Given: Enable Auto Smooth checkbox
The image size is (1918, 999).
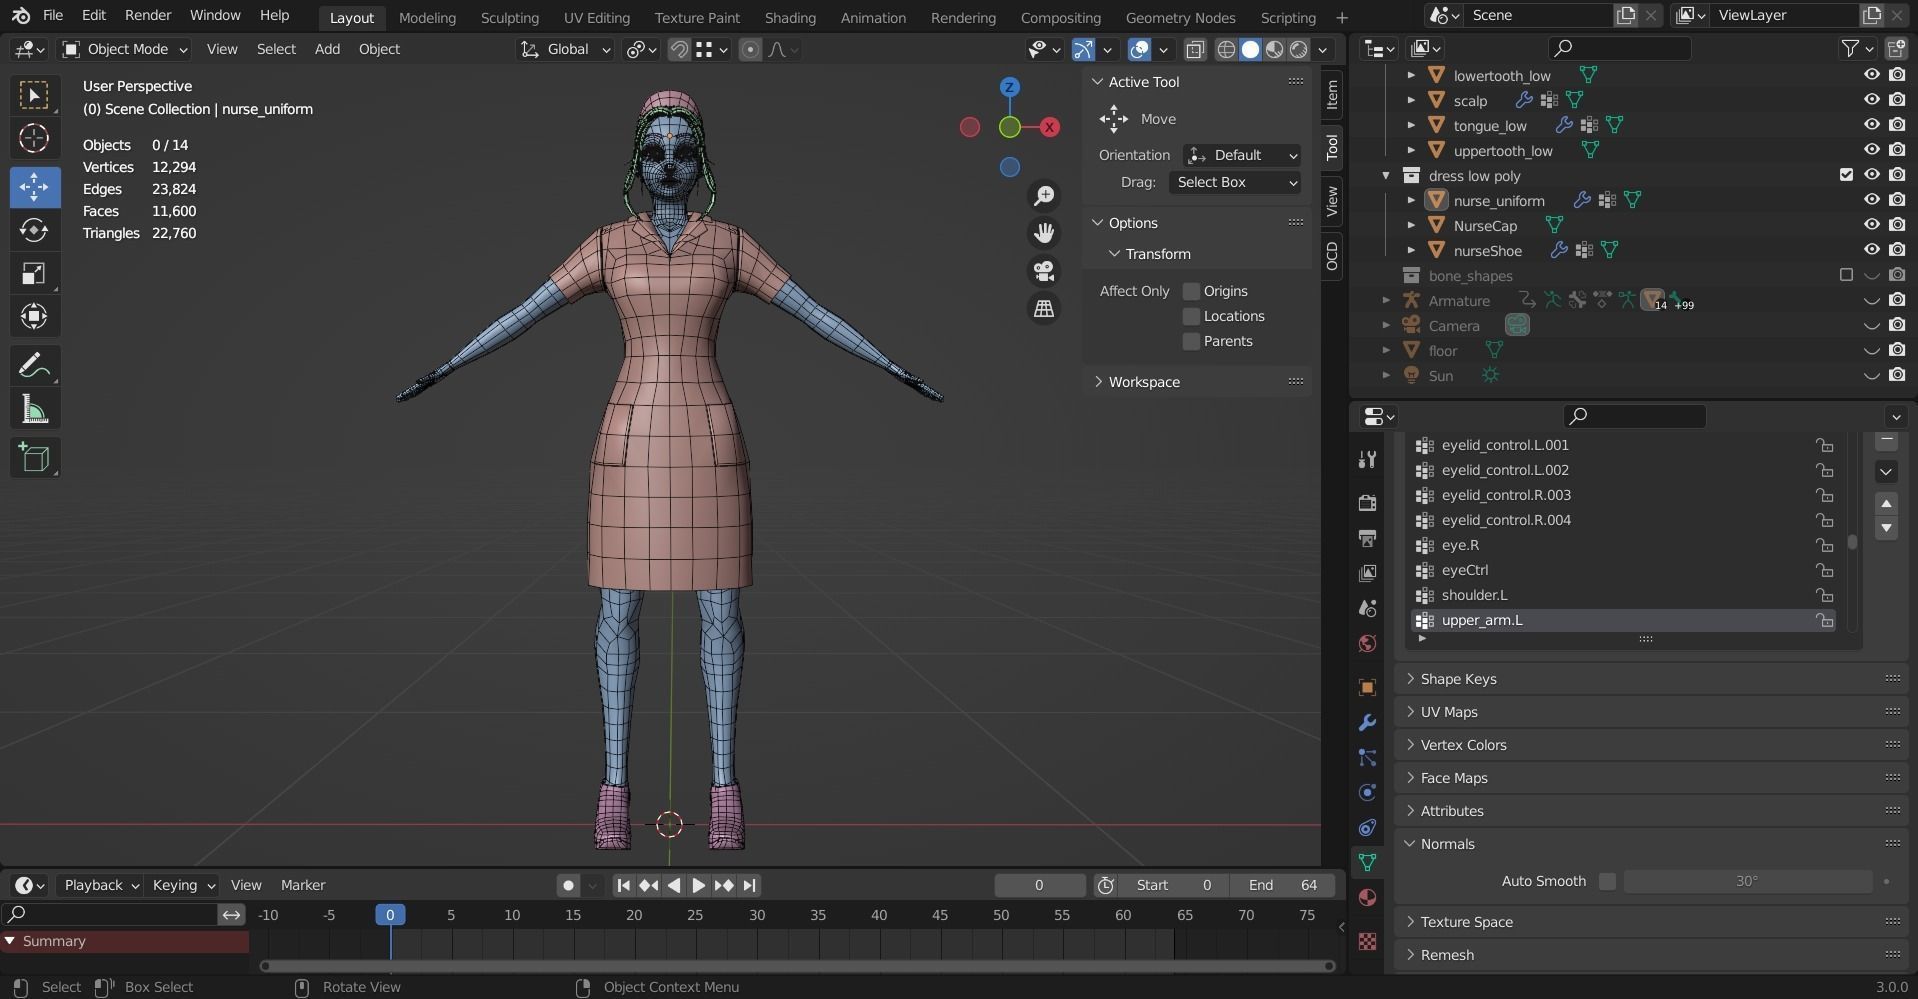Looking at the screenshot, I should point(1607,881).
